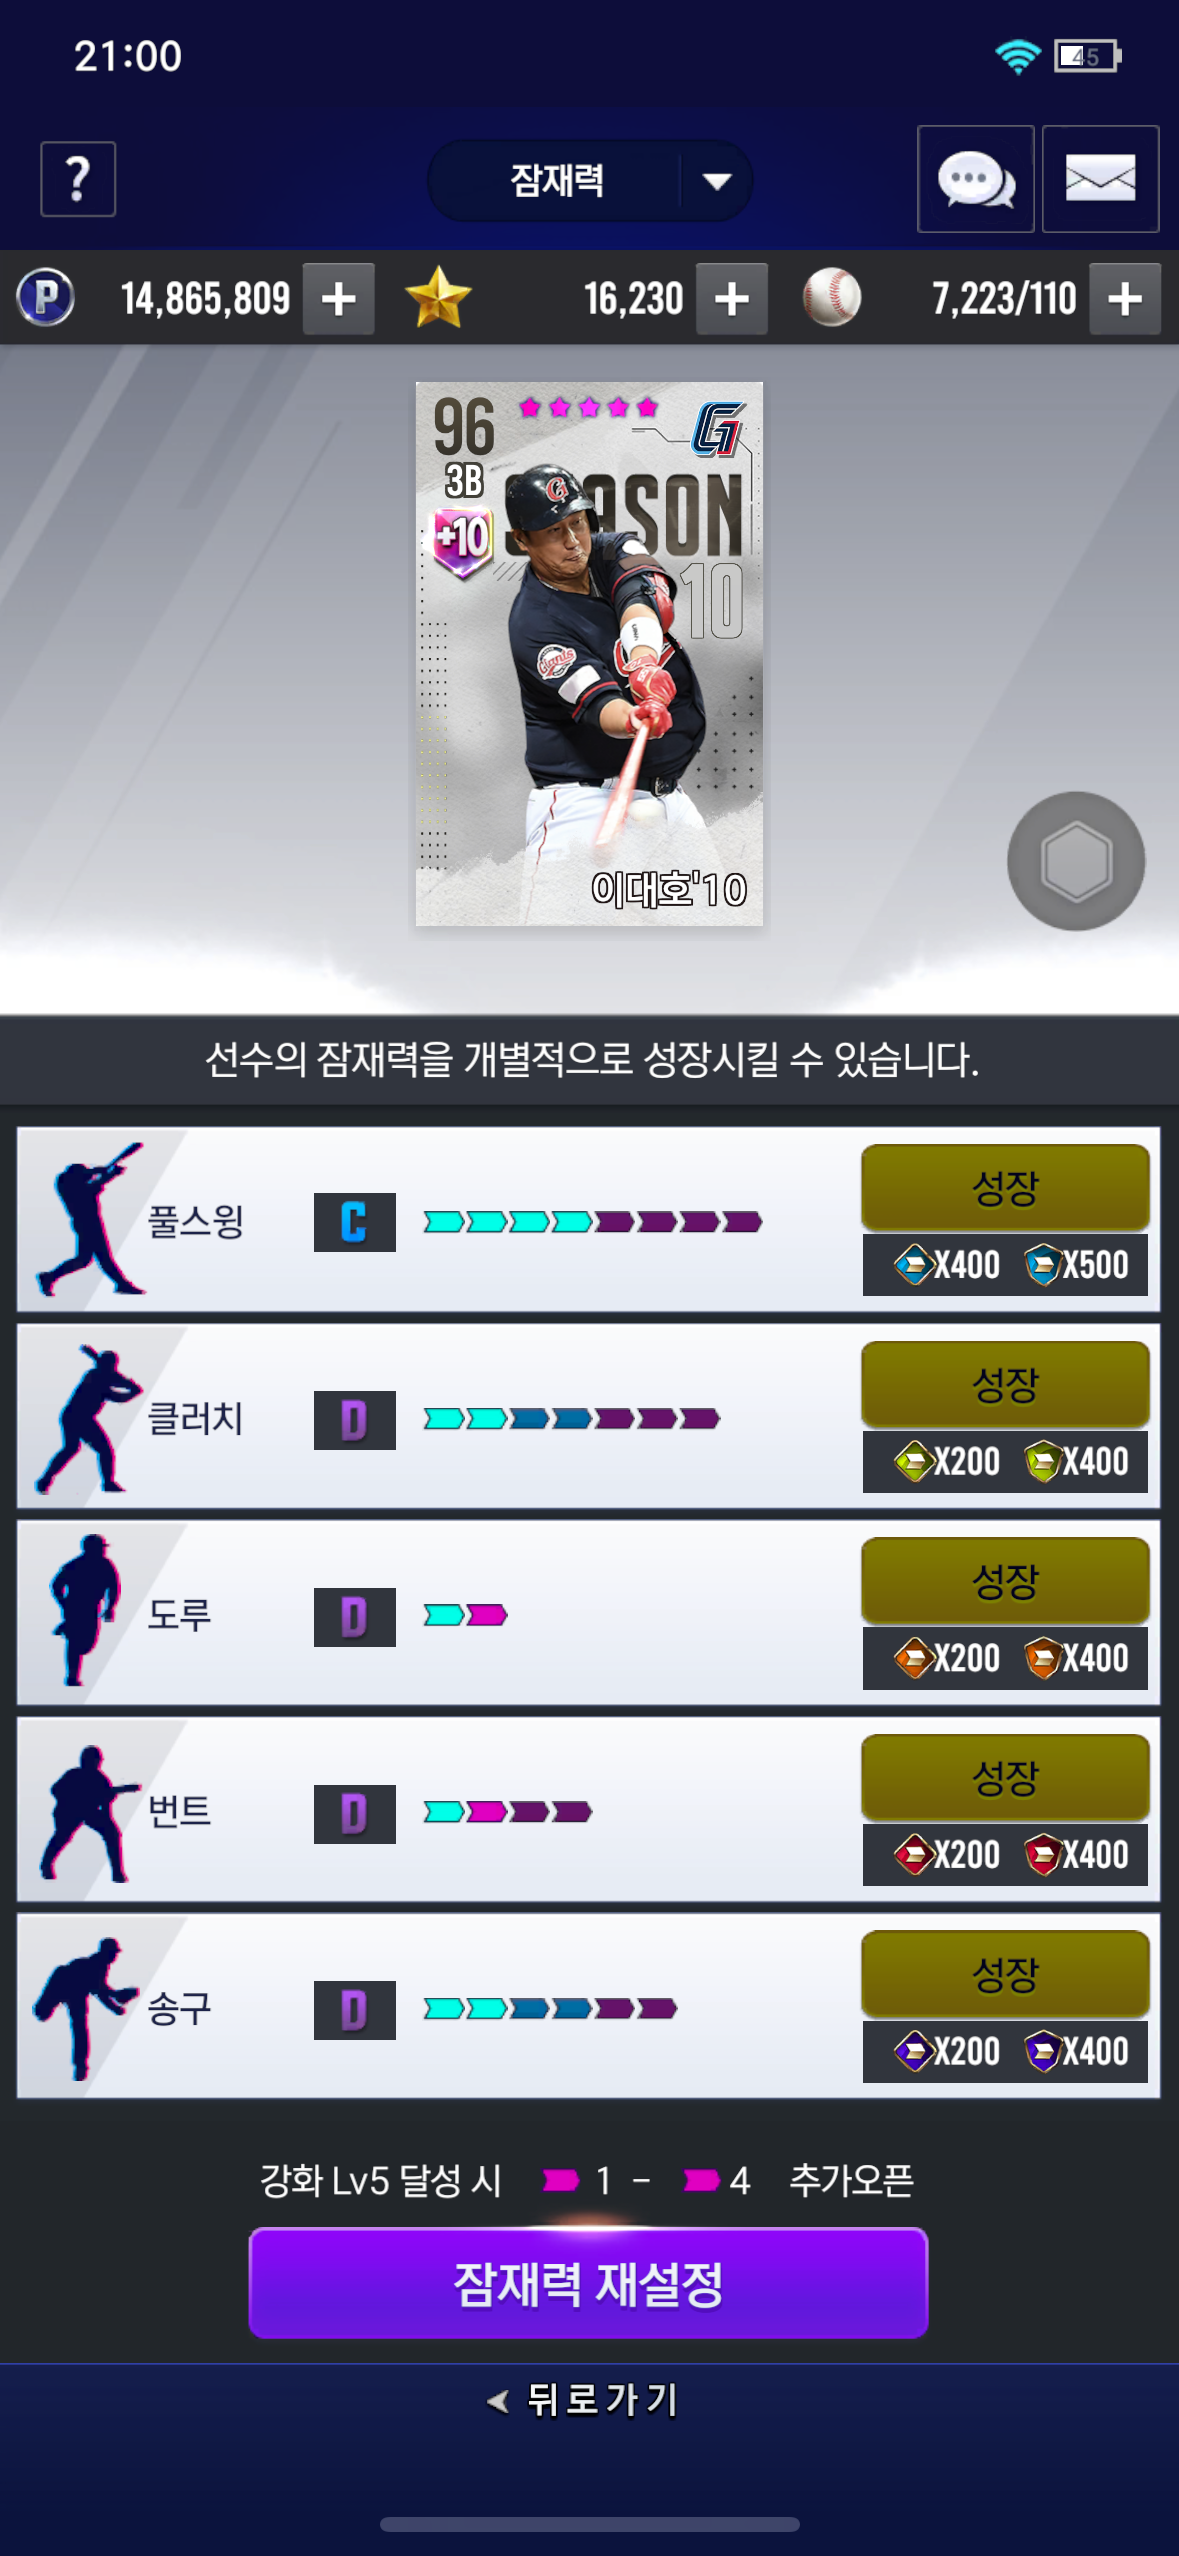Go back via 뒤로가기 link
The image size is (1179, 2556).
tap(583, 2399)
